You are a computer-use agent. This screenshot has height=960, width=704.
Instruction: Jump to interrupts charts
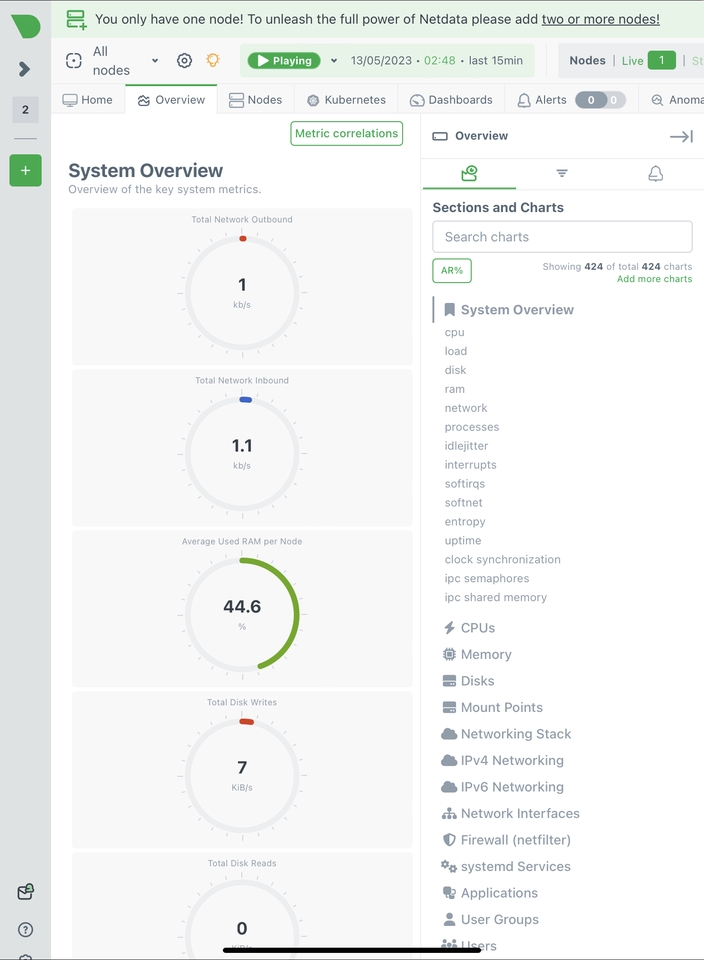pos(471,465)
